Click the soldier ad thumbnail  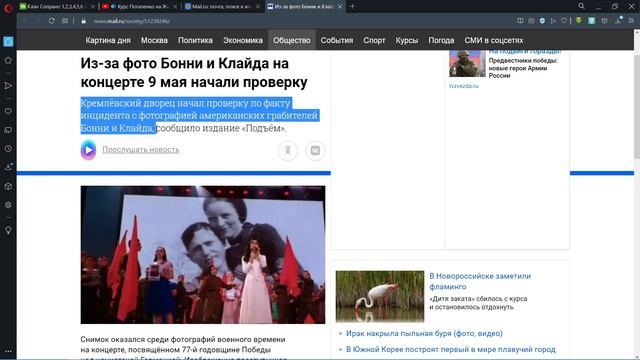click(467, 63)
